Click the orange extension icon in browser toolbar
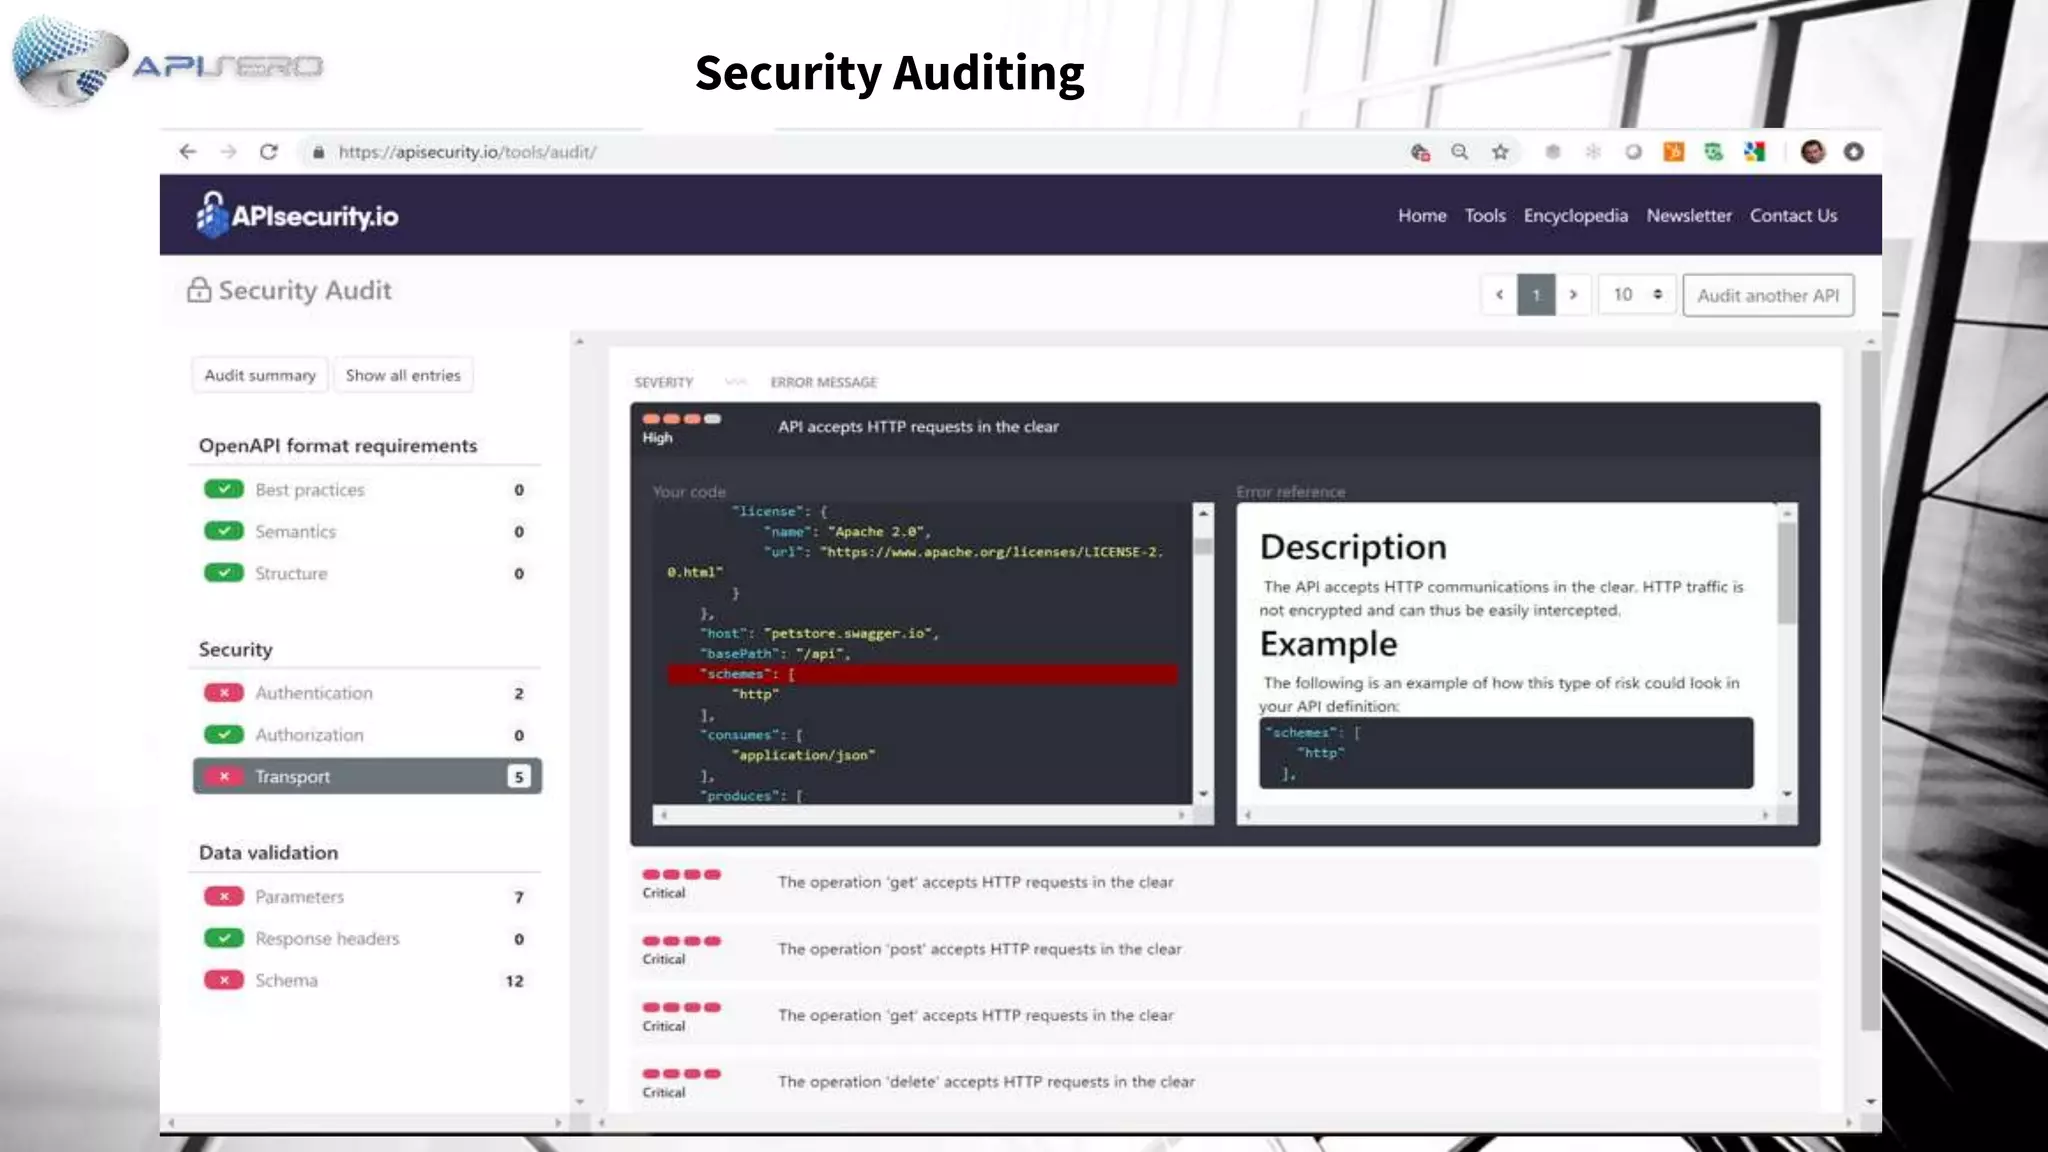 click(1673, 152)
